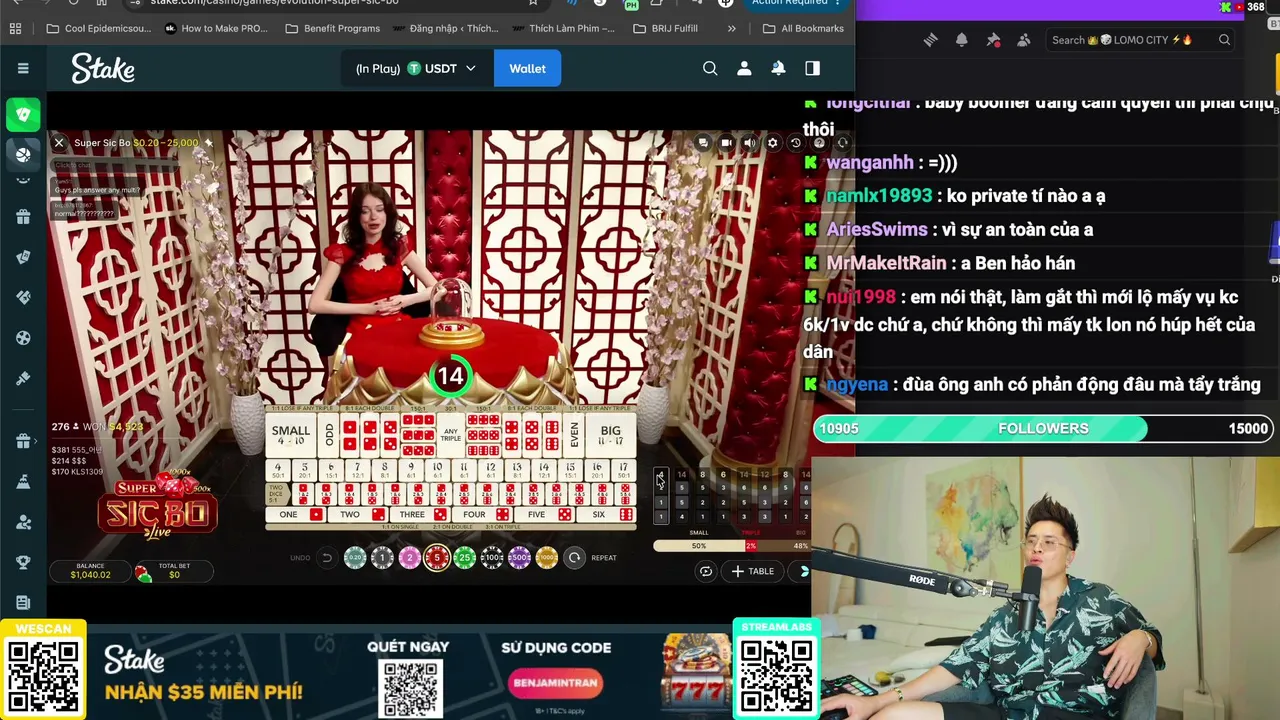View Stake notifications bell
This screenshot has width=1280, height=720.
[778, 68]
